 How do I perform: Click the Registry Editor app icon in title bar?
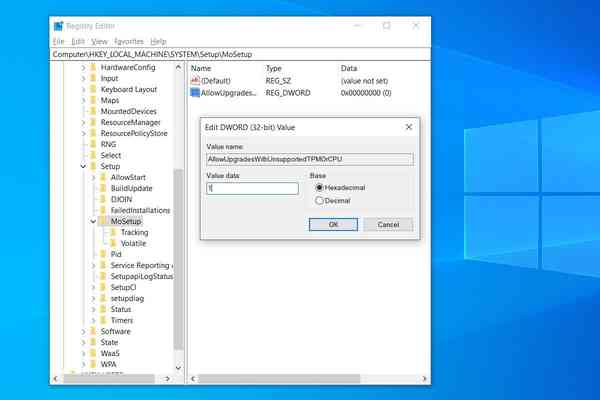tap(58, 25)
